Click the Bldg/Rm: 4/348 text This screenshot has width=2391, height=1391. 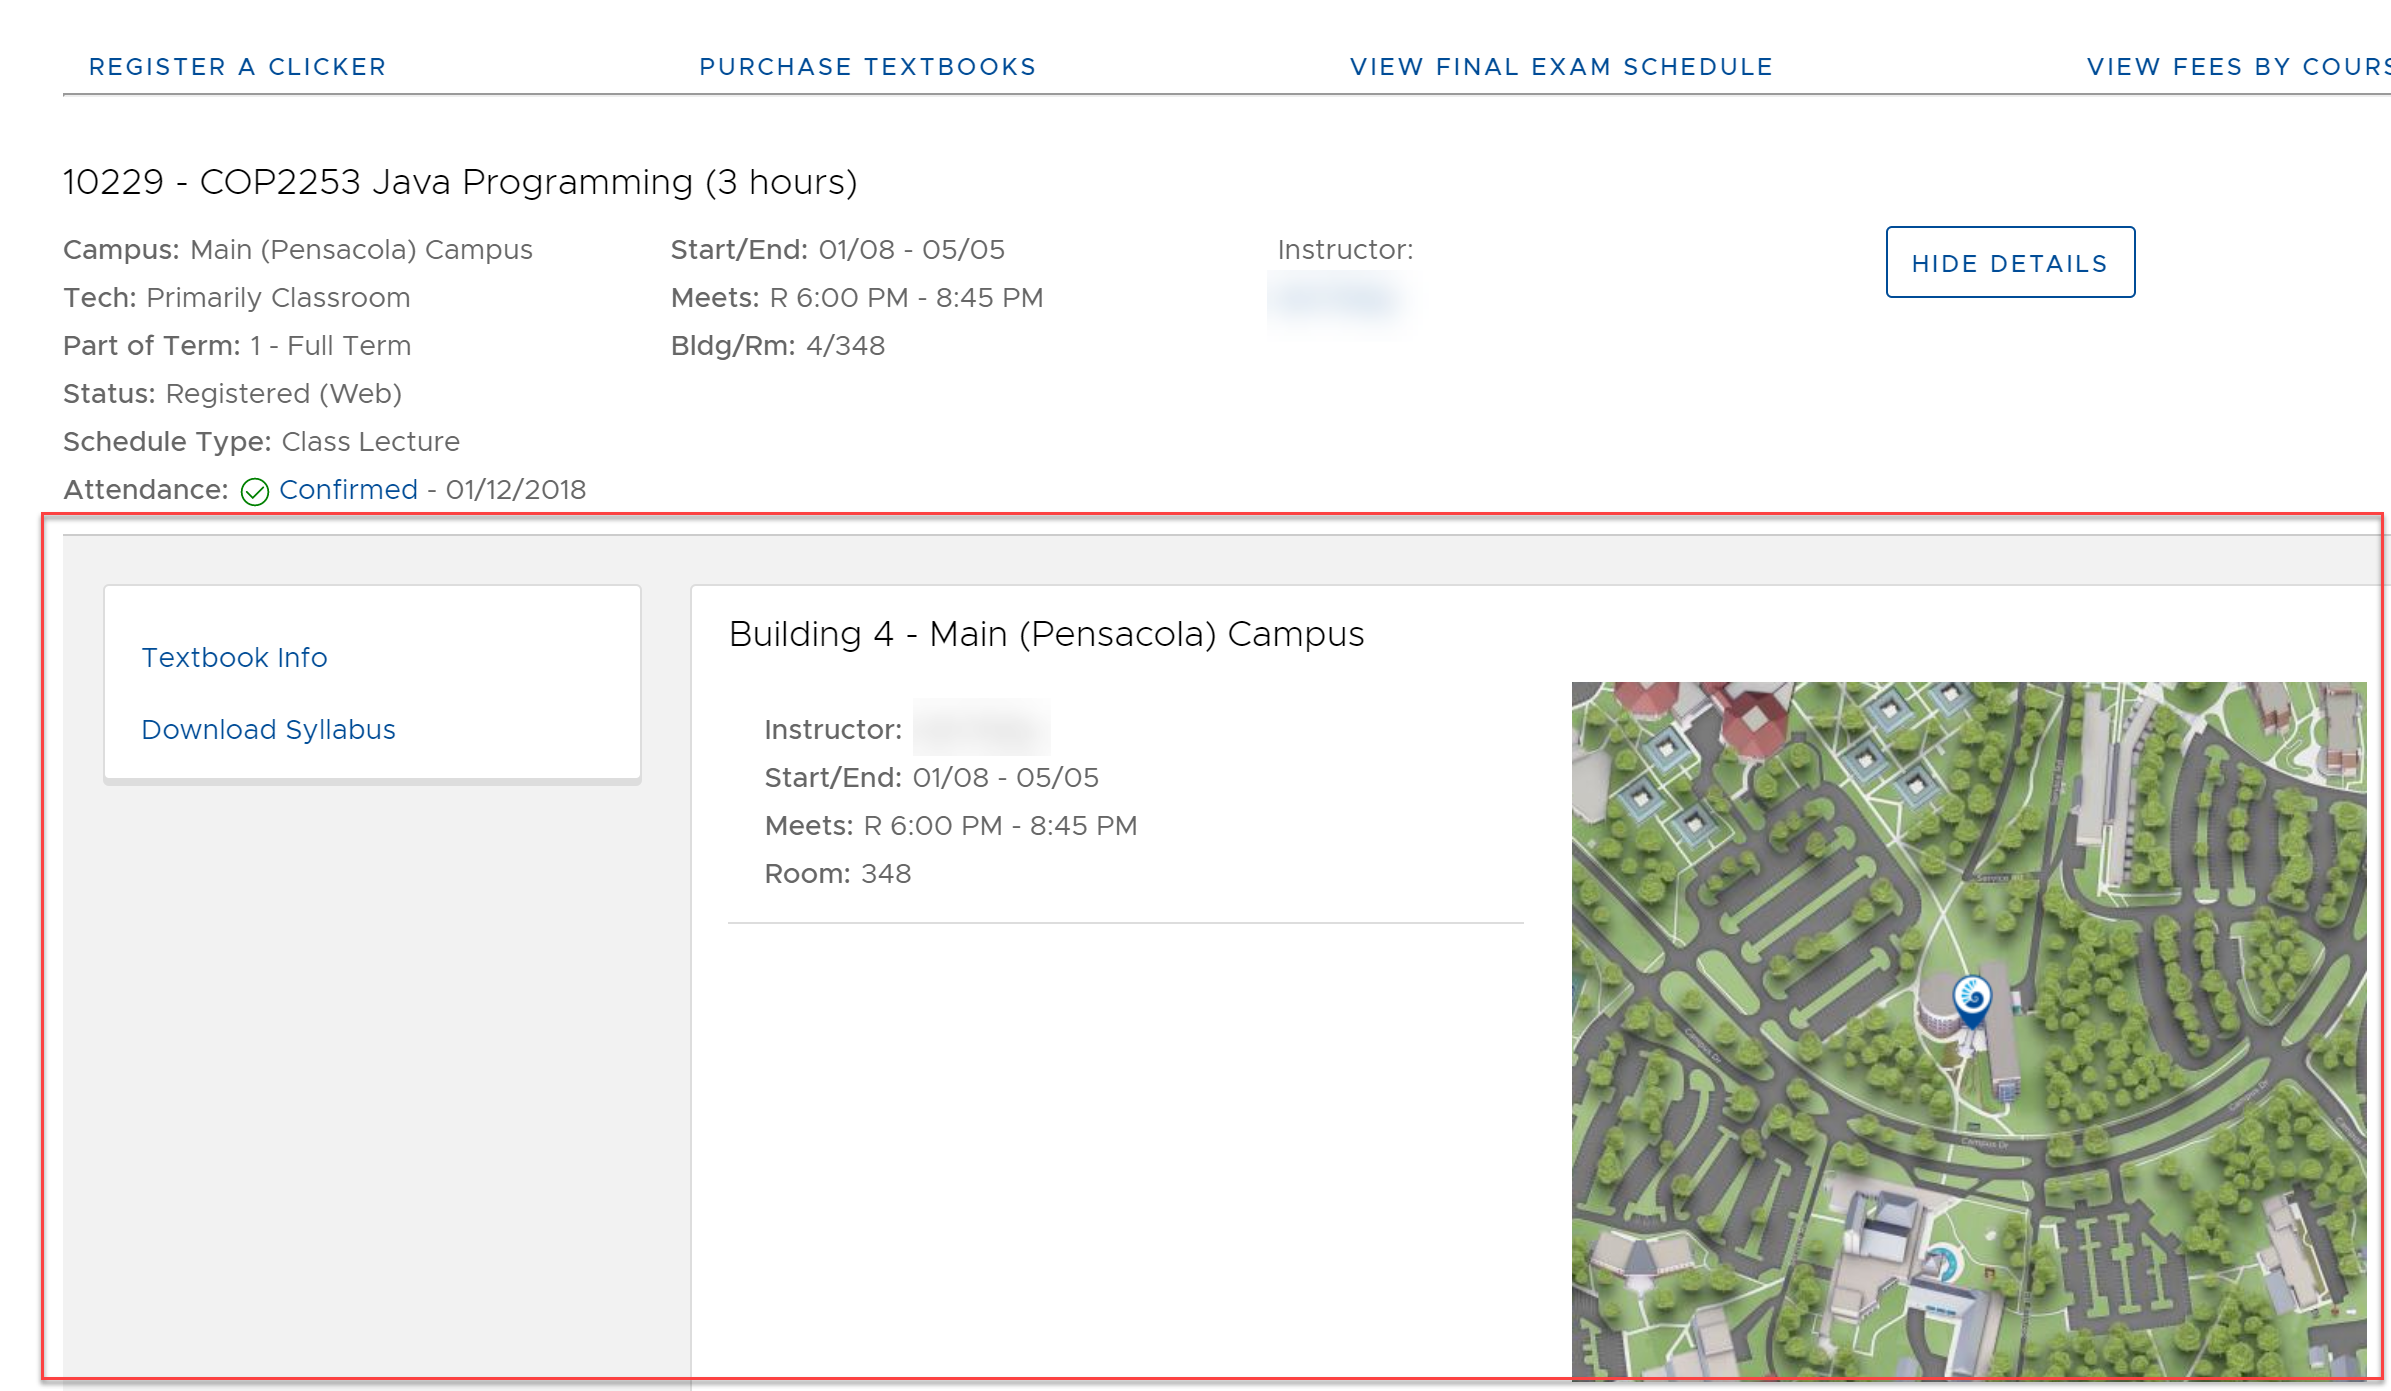click(777, 346)
